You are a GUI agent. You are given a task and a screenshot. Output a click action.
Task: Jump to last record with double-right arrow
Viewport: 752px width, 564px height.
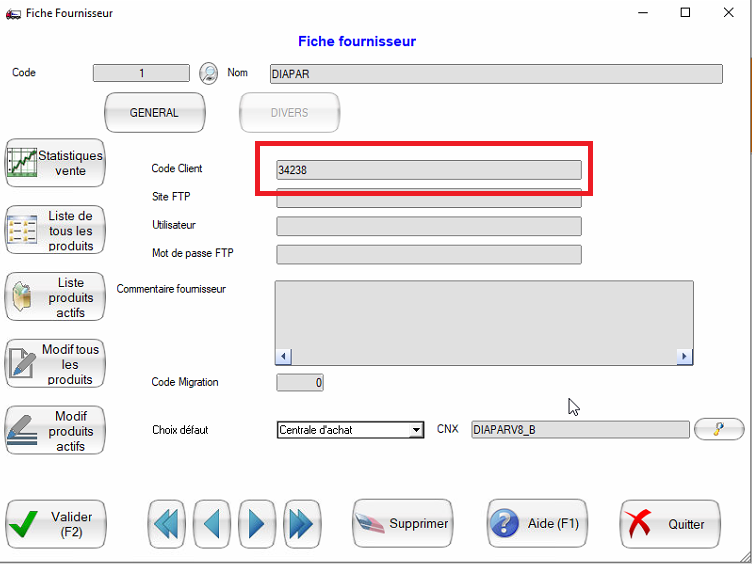(302, 524)
